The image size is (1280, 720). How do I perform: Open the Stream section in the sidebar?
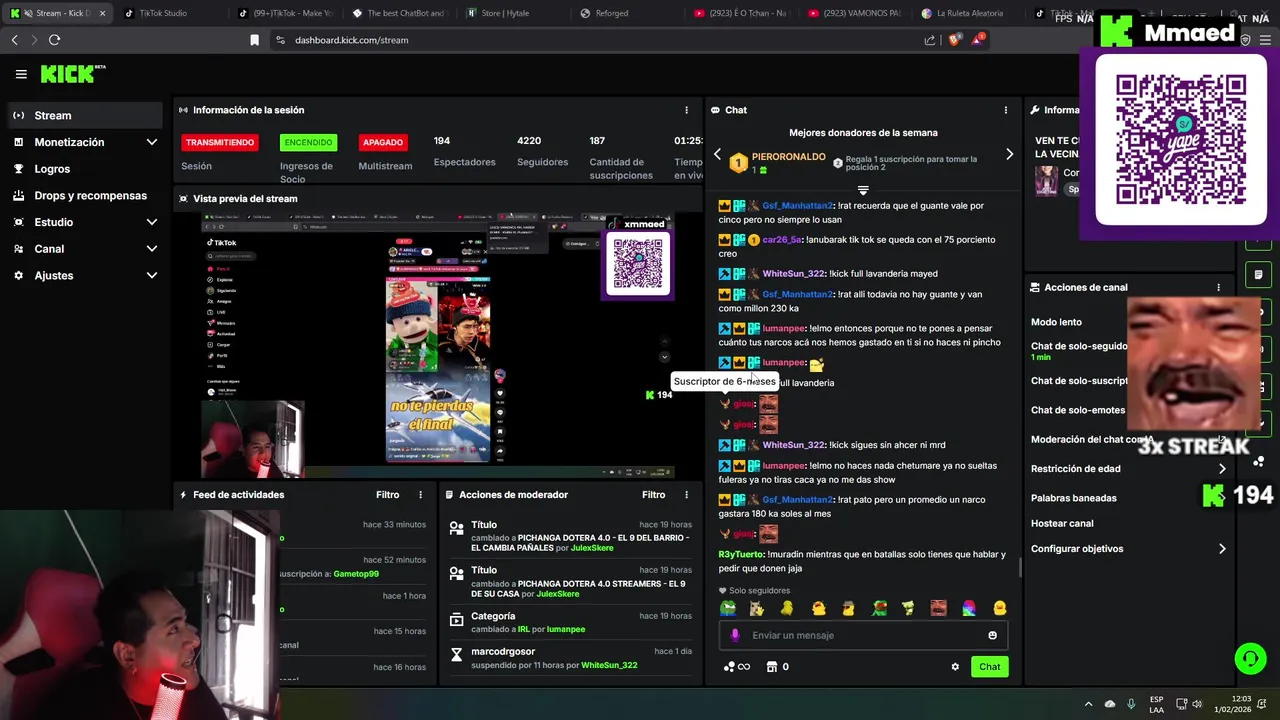click(85, 115)
